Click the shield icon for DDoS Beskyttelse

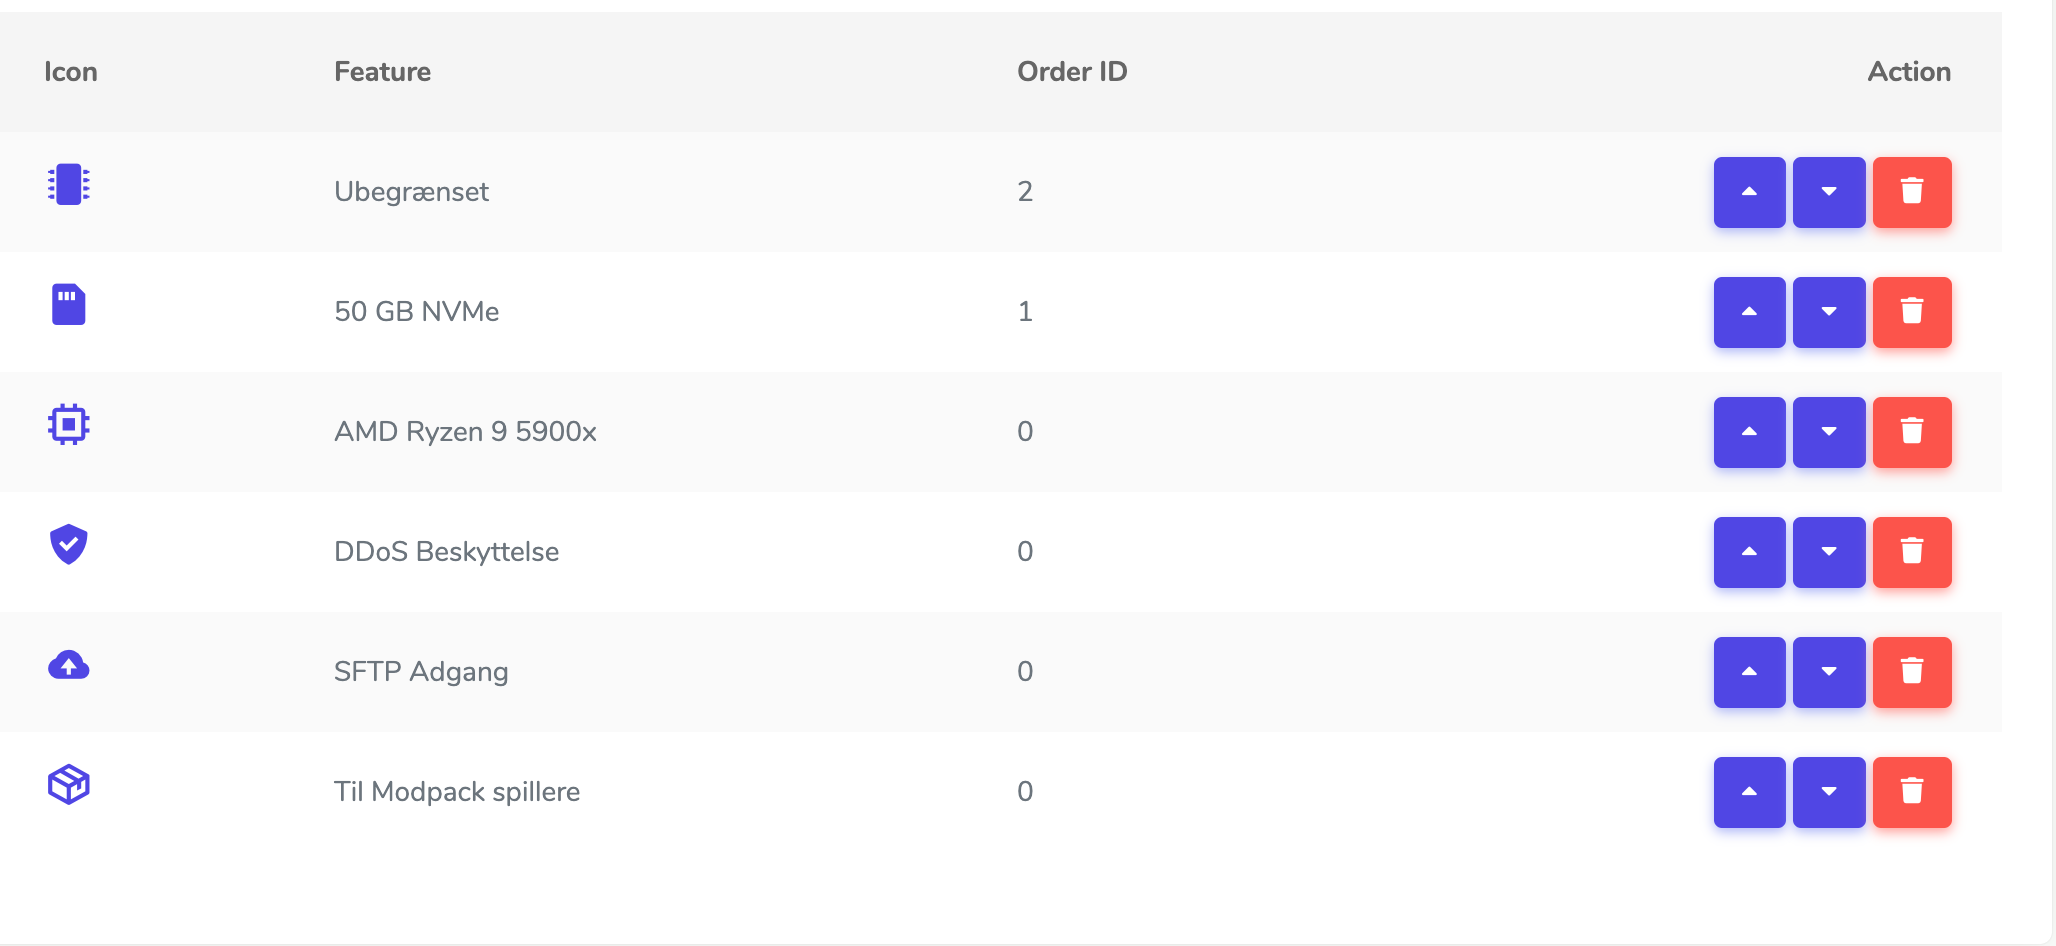coord(68,544)
